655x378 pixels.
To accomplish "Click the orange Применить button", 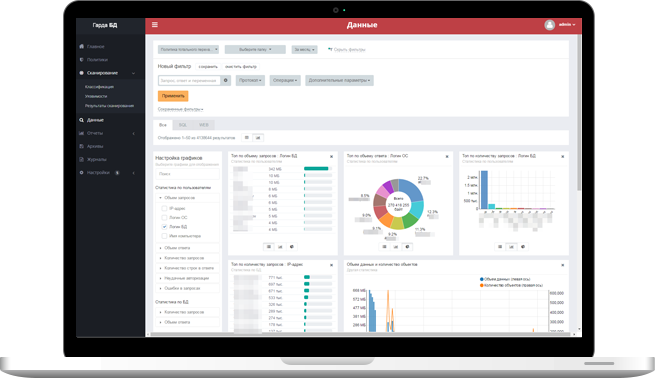I will click(173, 96).
